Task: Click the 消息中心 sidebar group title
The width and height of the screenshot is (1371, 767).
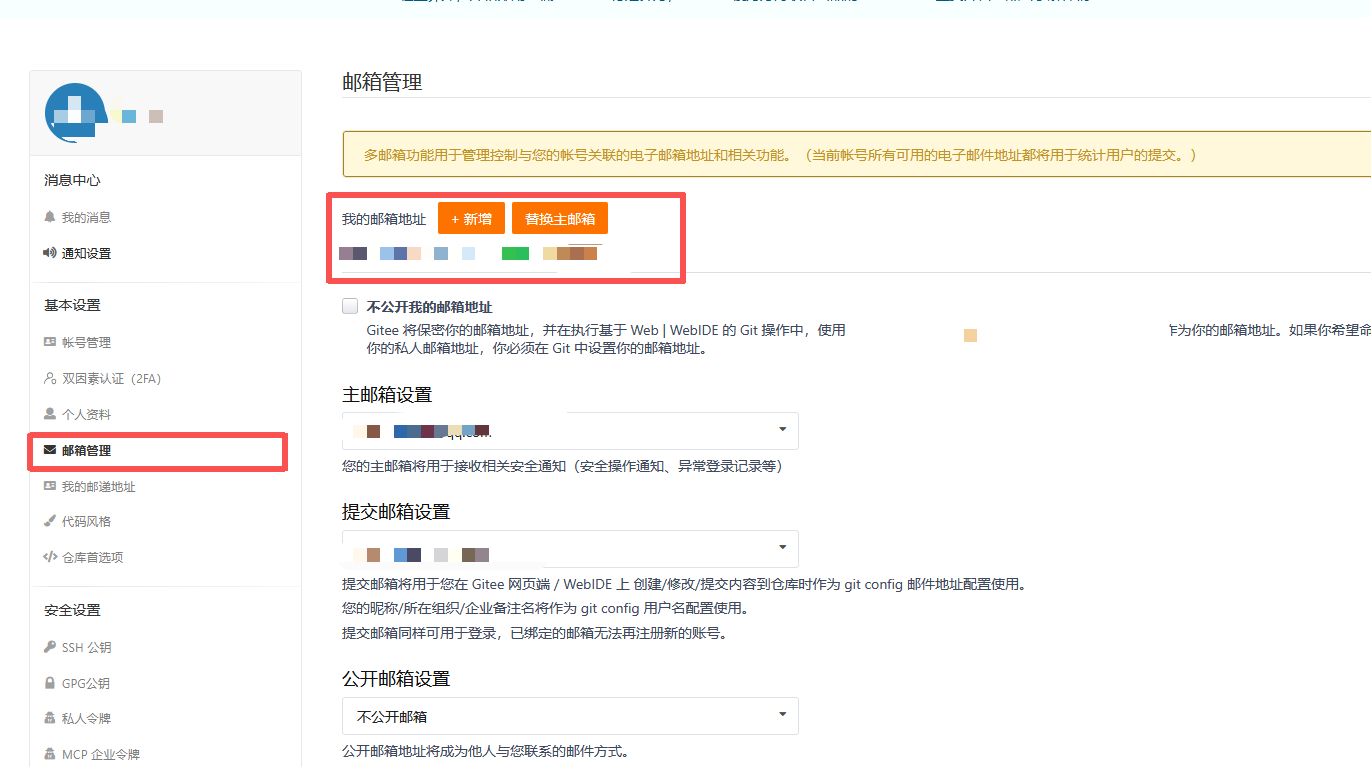Action: (72, 180)
